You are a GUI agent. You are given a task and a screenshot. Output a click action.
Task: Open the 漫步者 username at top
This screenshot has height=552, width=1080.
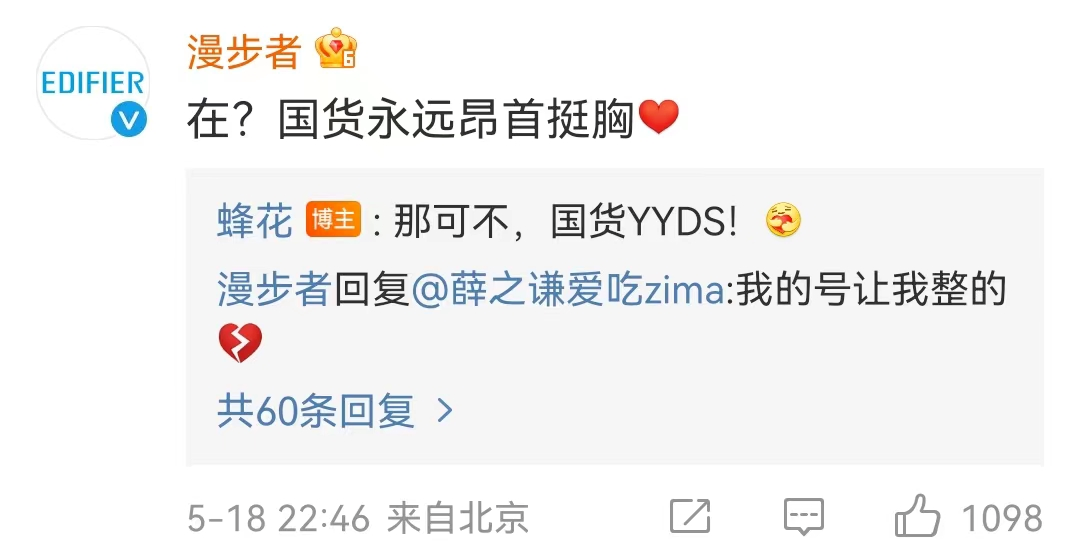click(244, 51)
